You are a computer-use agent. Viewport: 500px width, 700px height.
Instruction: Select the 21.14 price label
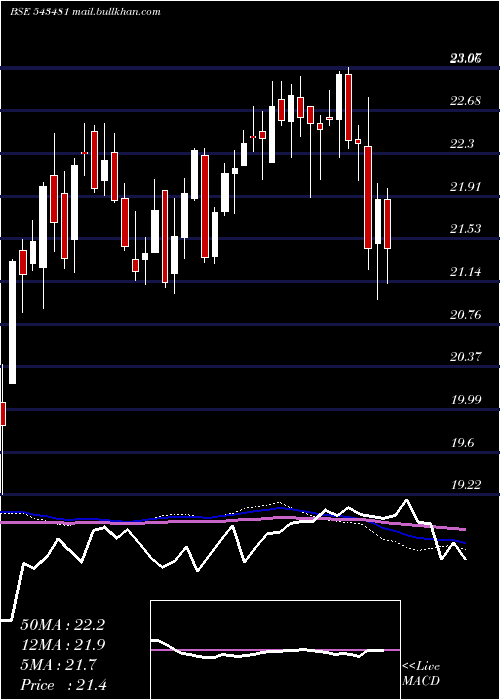tap(466, 272)
